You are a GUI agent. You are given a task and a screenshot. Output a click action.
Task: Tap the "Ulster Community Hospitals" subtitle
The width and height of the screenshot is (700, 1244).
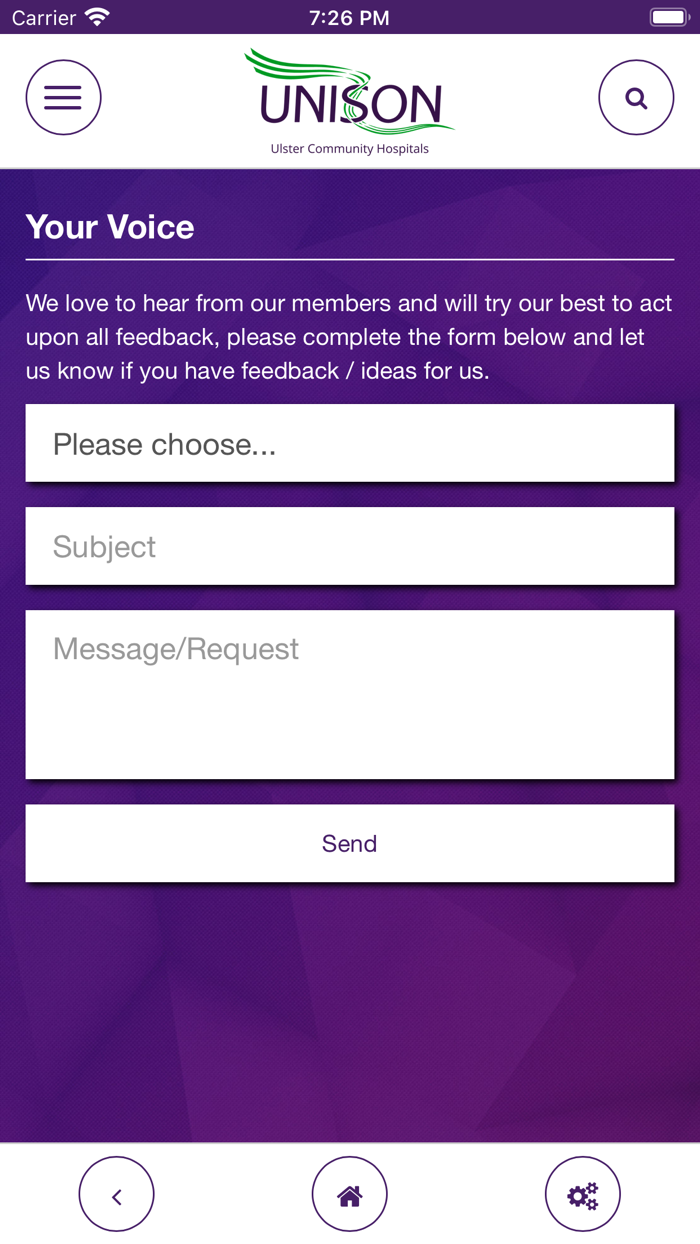[x=350, y=149]
